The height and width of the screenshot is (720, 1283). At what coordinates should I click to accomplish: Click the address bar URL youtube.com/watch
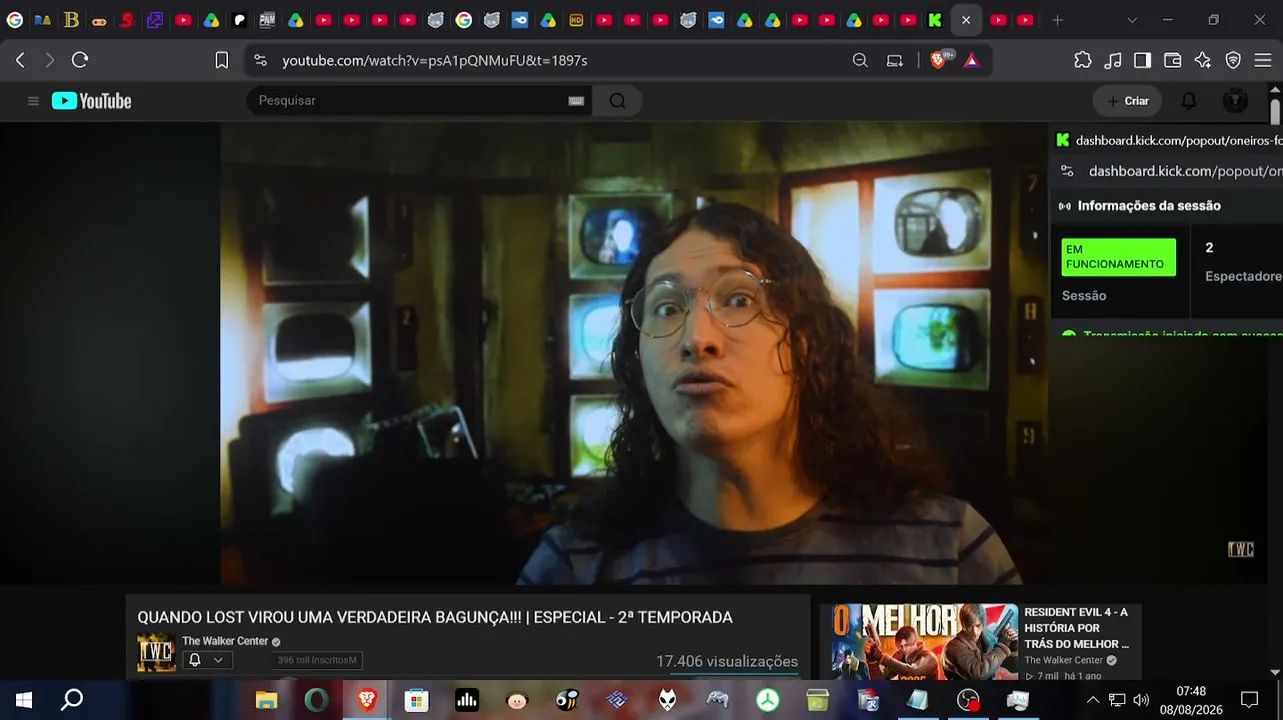coord(434,60)
